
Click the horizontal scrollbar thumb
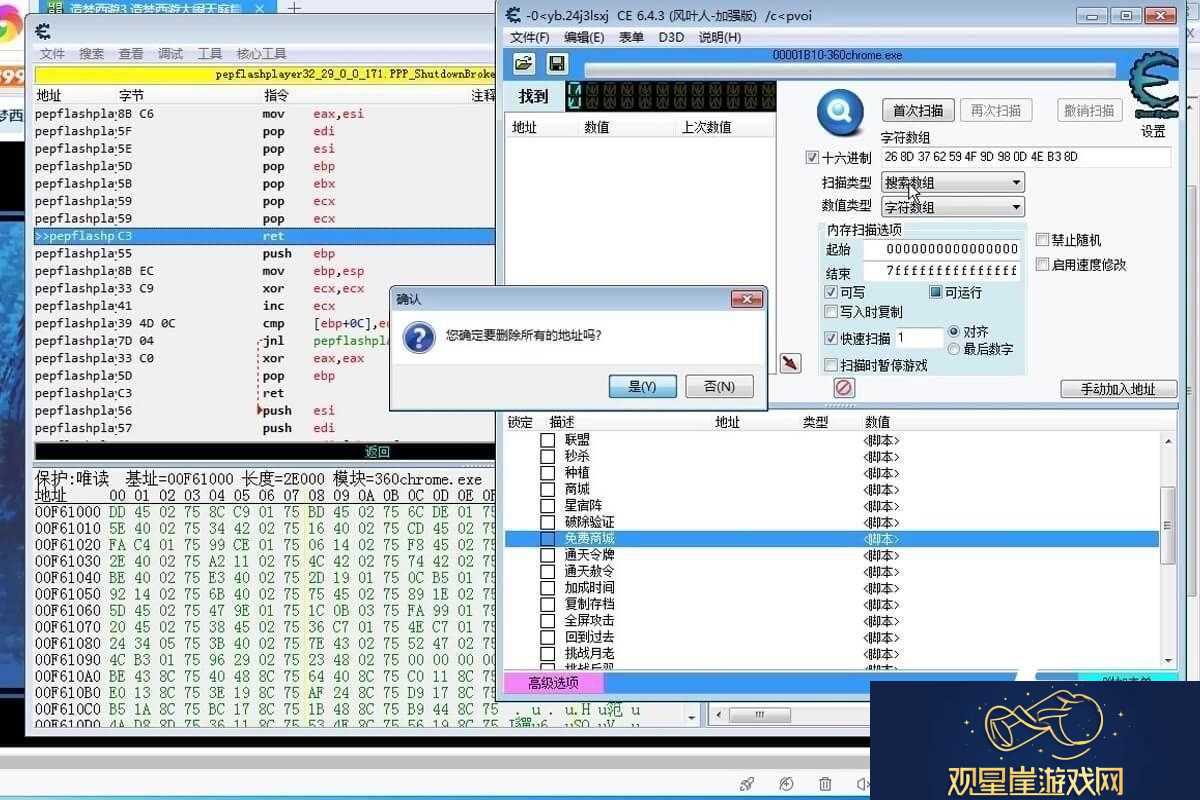click(x=762, y=715)
